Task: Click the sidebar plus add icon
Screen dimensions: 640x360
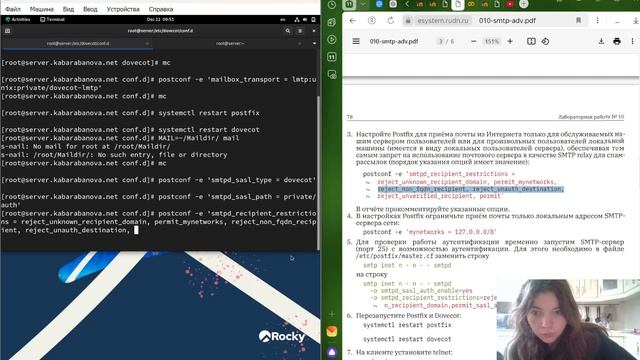Action: pos(332,314)
